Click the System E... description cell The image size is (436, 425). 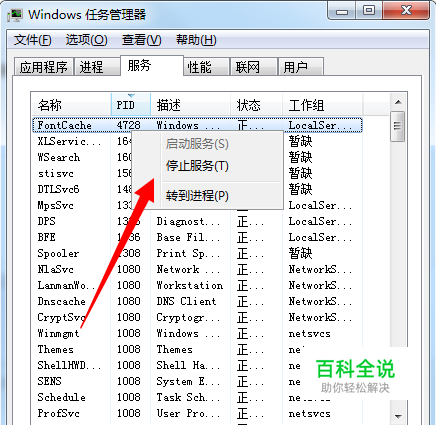click(x=188, y=381)
